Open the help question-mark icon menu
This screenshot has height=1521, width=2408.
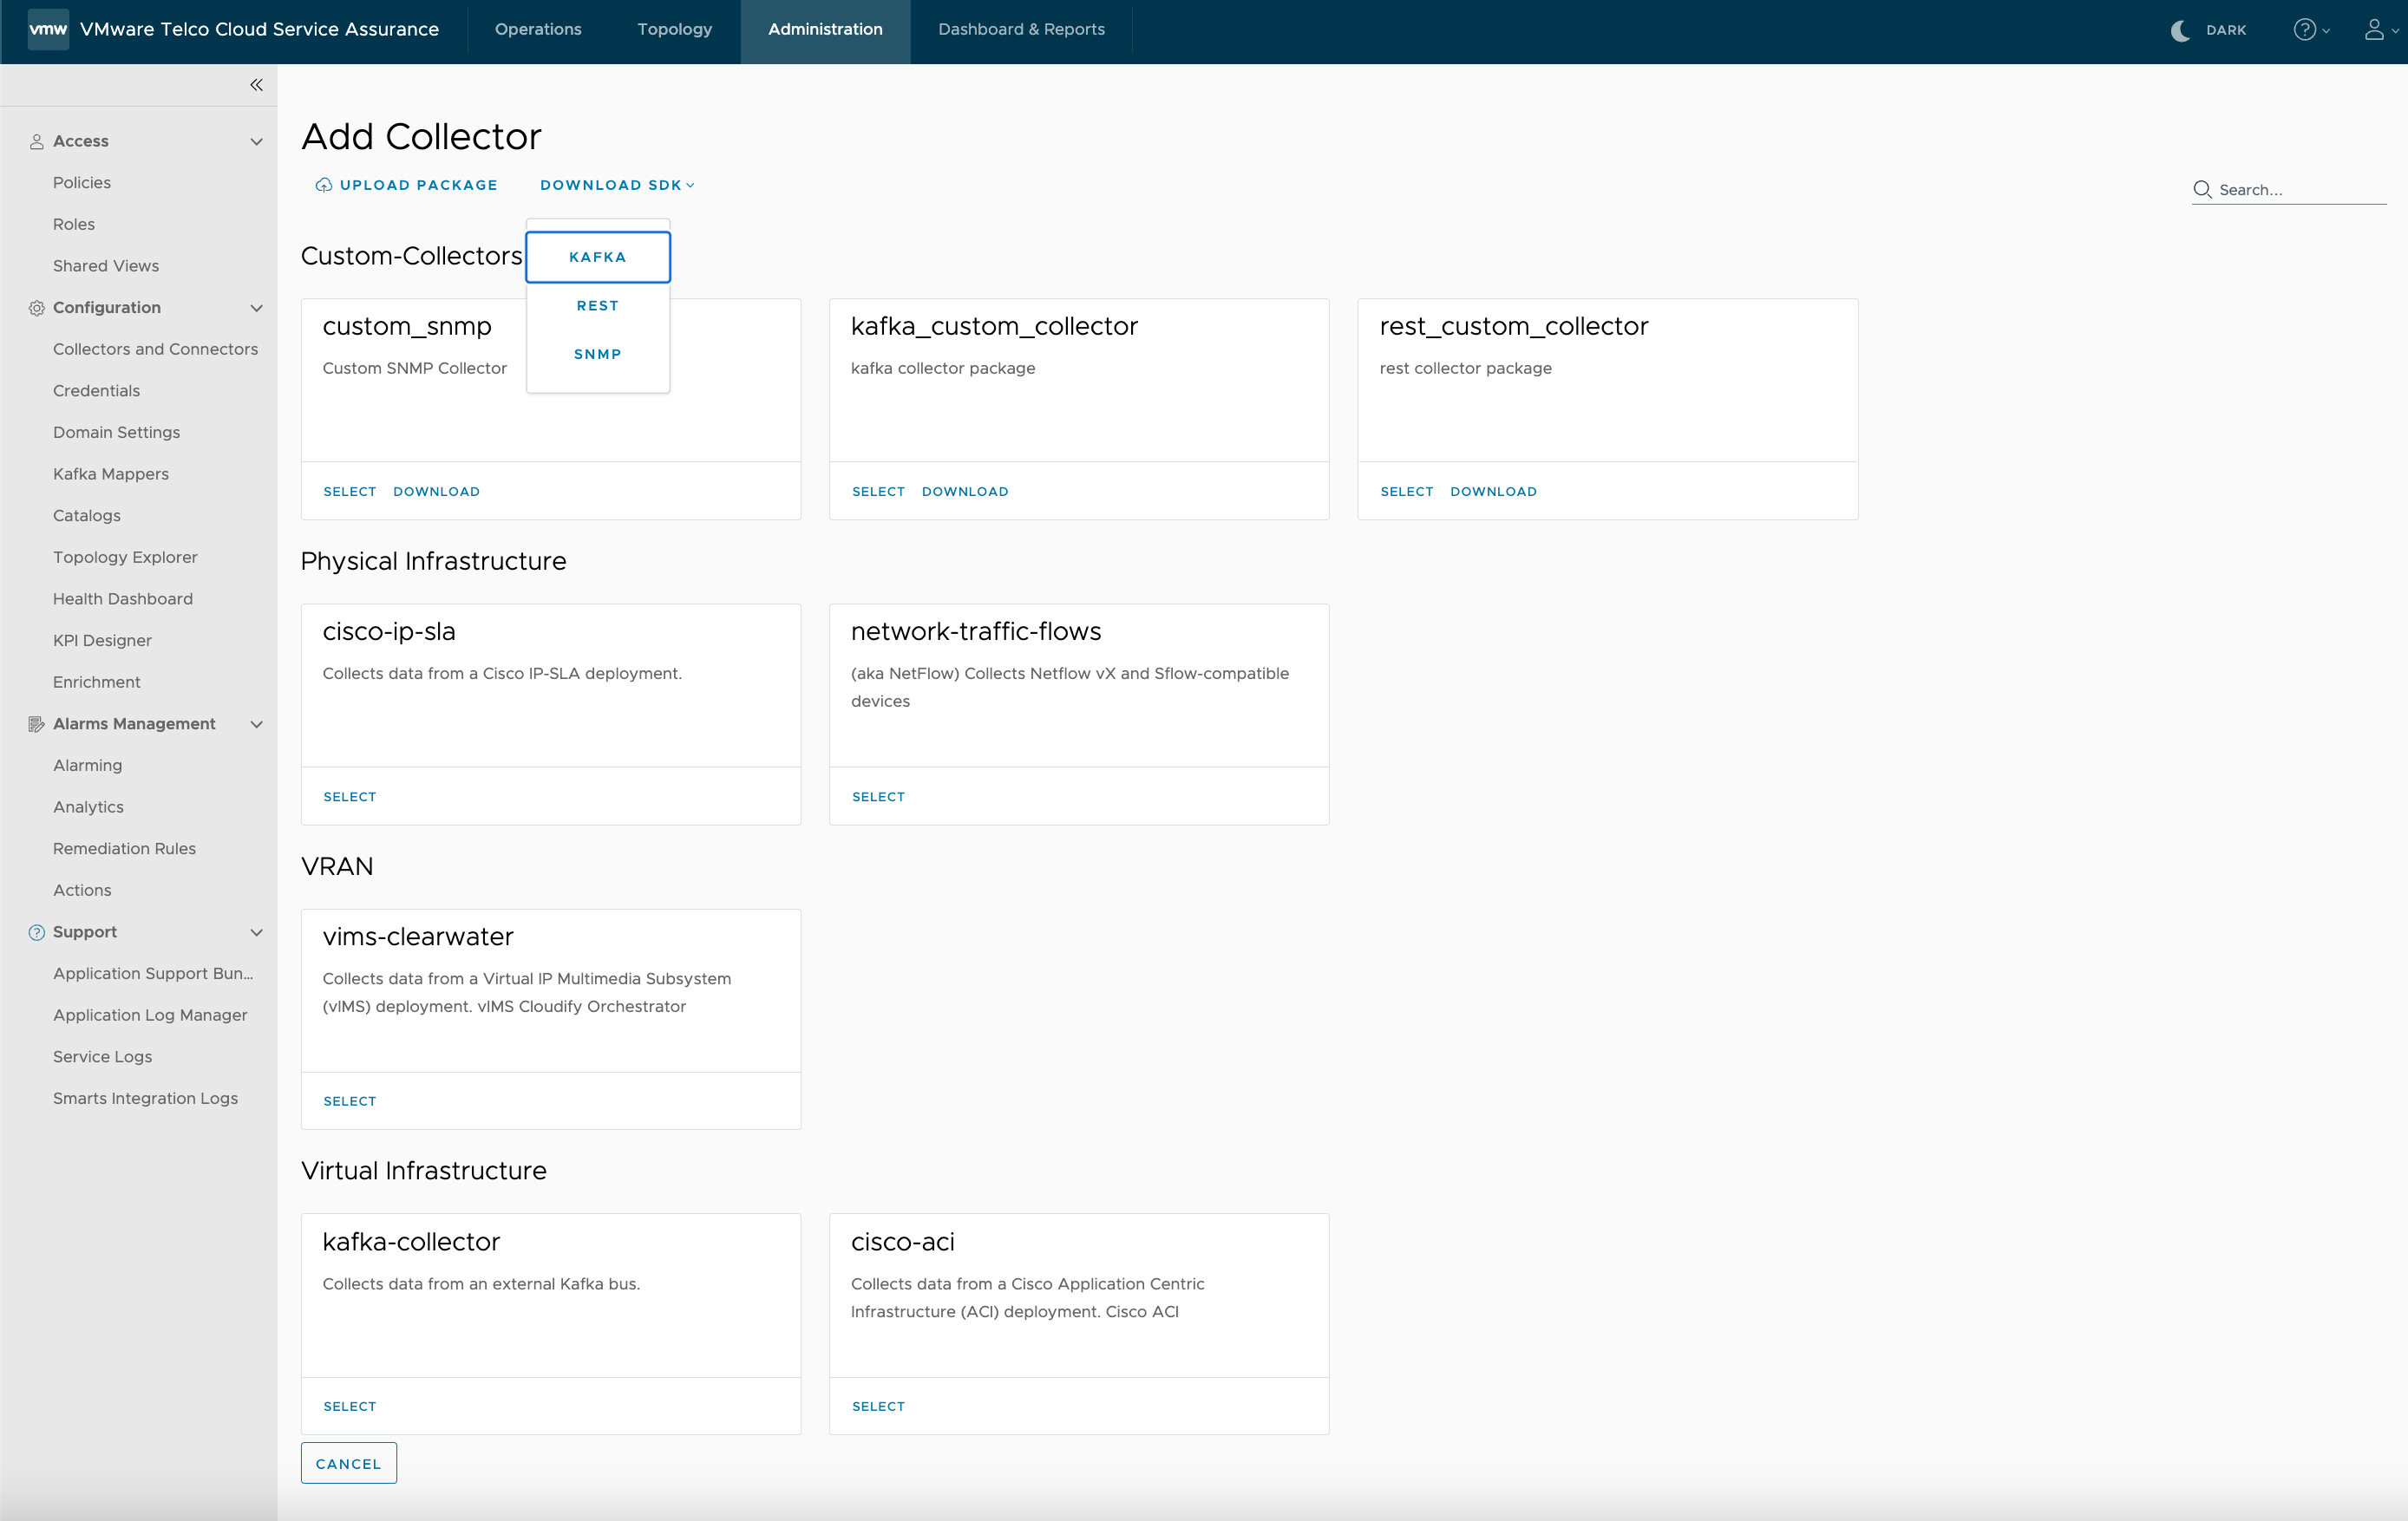(x=2304, y=30)
